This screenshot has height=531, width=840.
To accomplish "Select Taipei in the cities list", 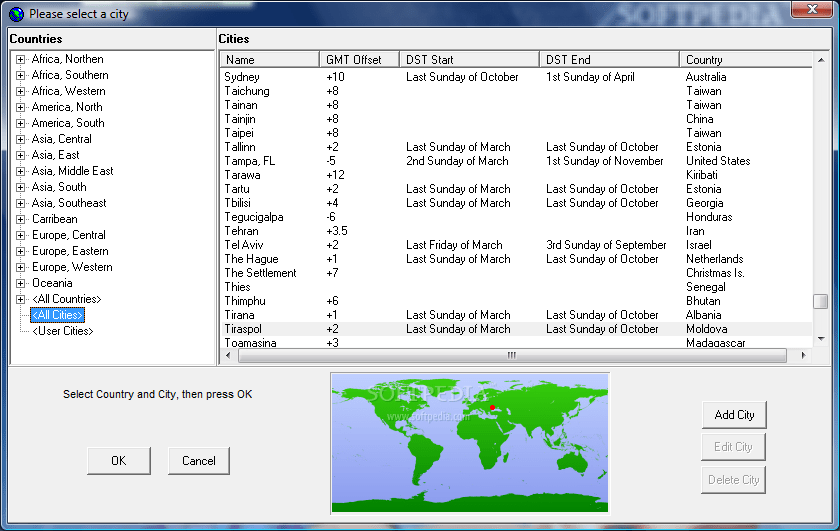I will (239, 133).
